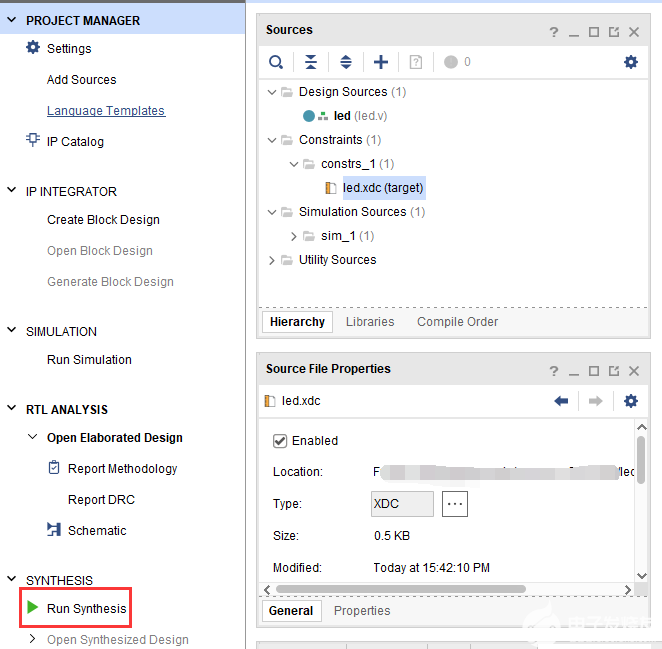Viewport: 662px width, 649px height.
Task: Click the Add Sources plus icon
Action: [381, 62]
